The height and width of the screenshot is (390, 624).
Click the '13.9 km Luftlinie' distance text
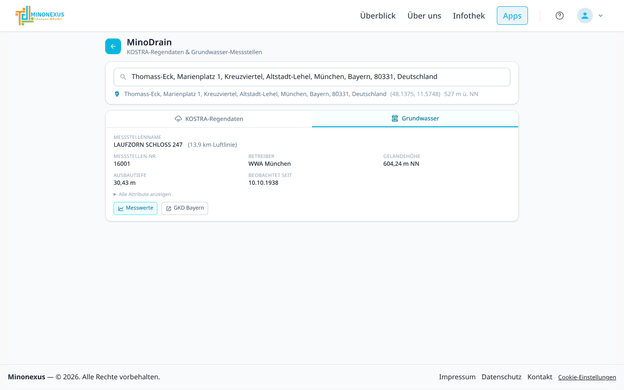[x=213, y=145]
